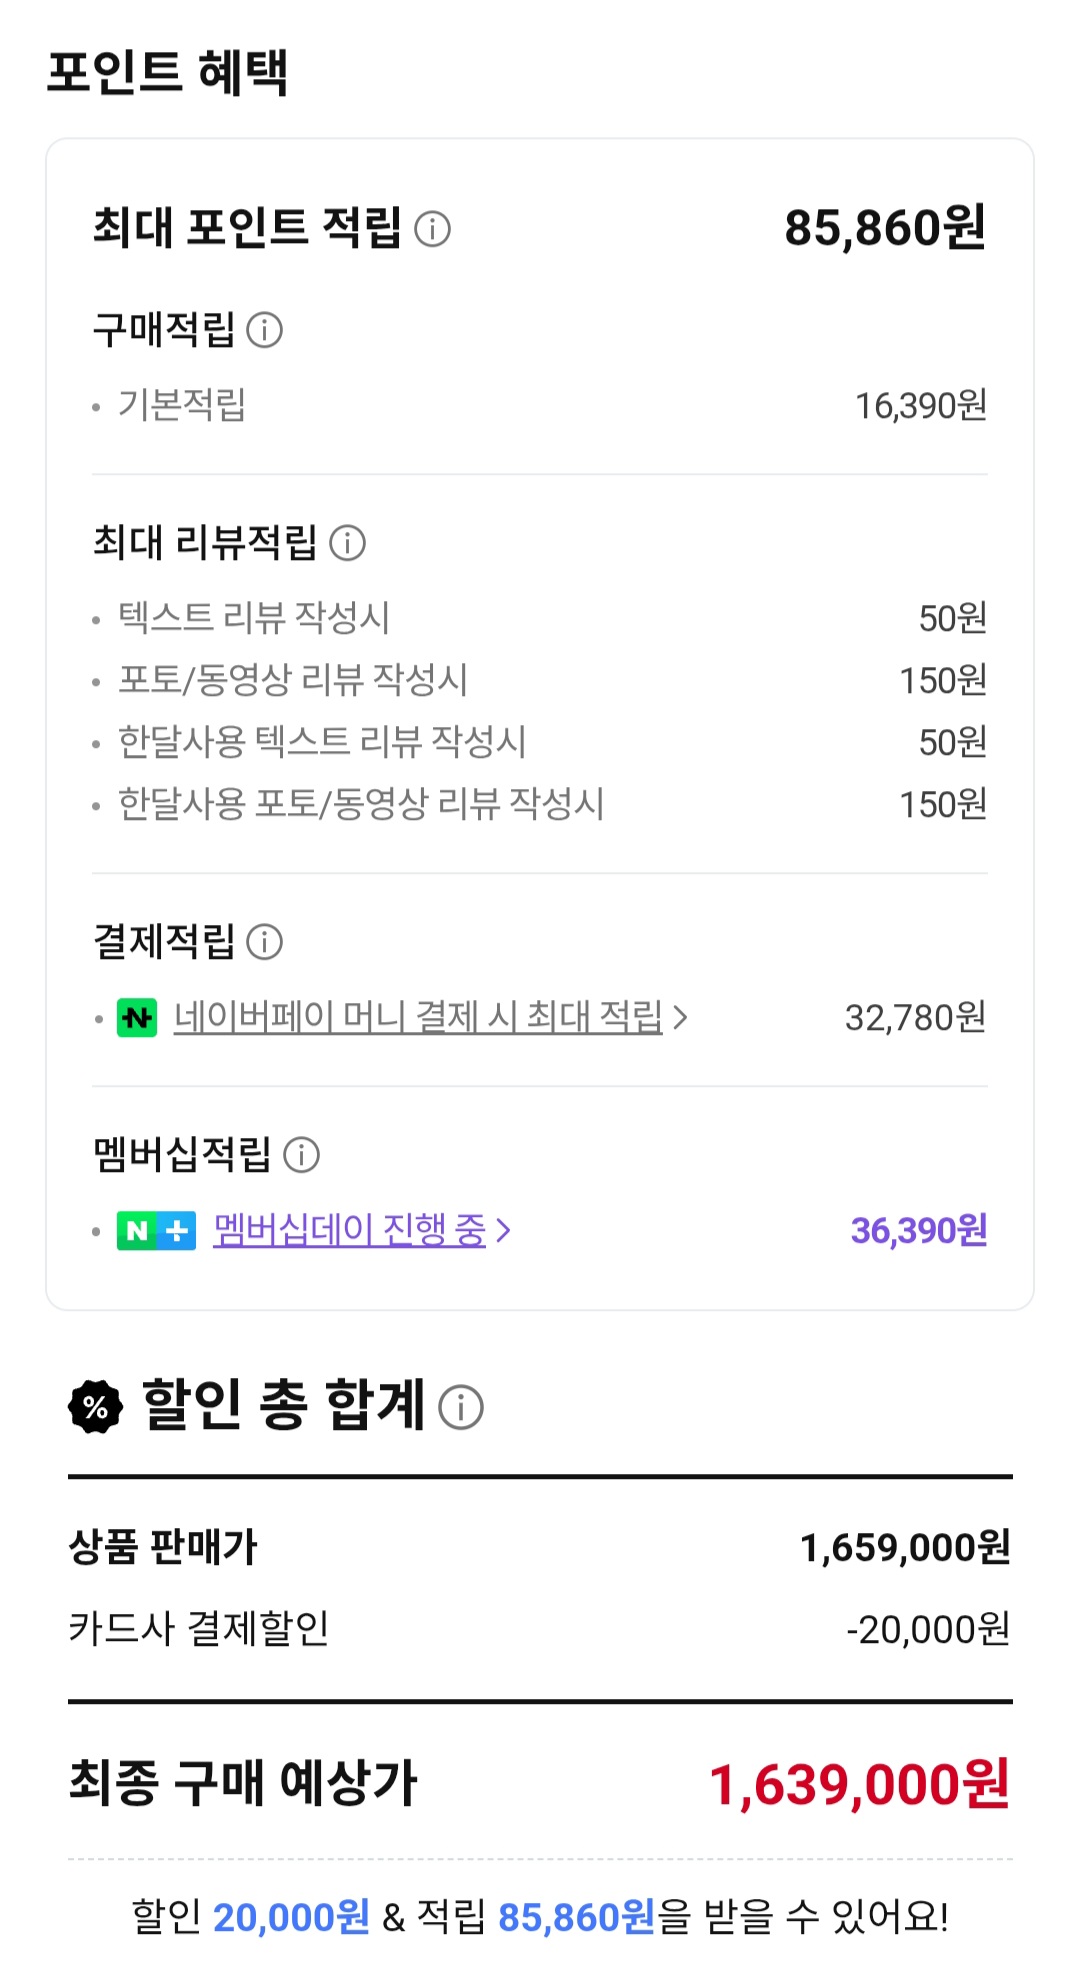Tap the purple 36,390원 membership amount
Viewport: 1080px width, 1965px height.
[x=918, y=1230]
